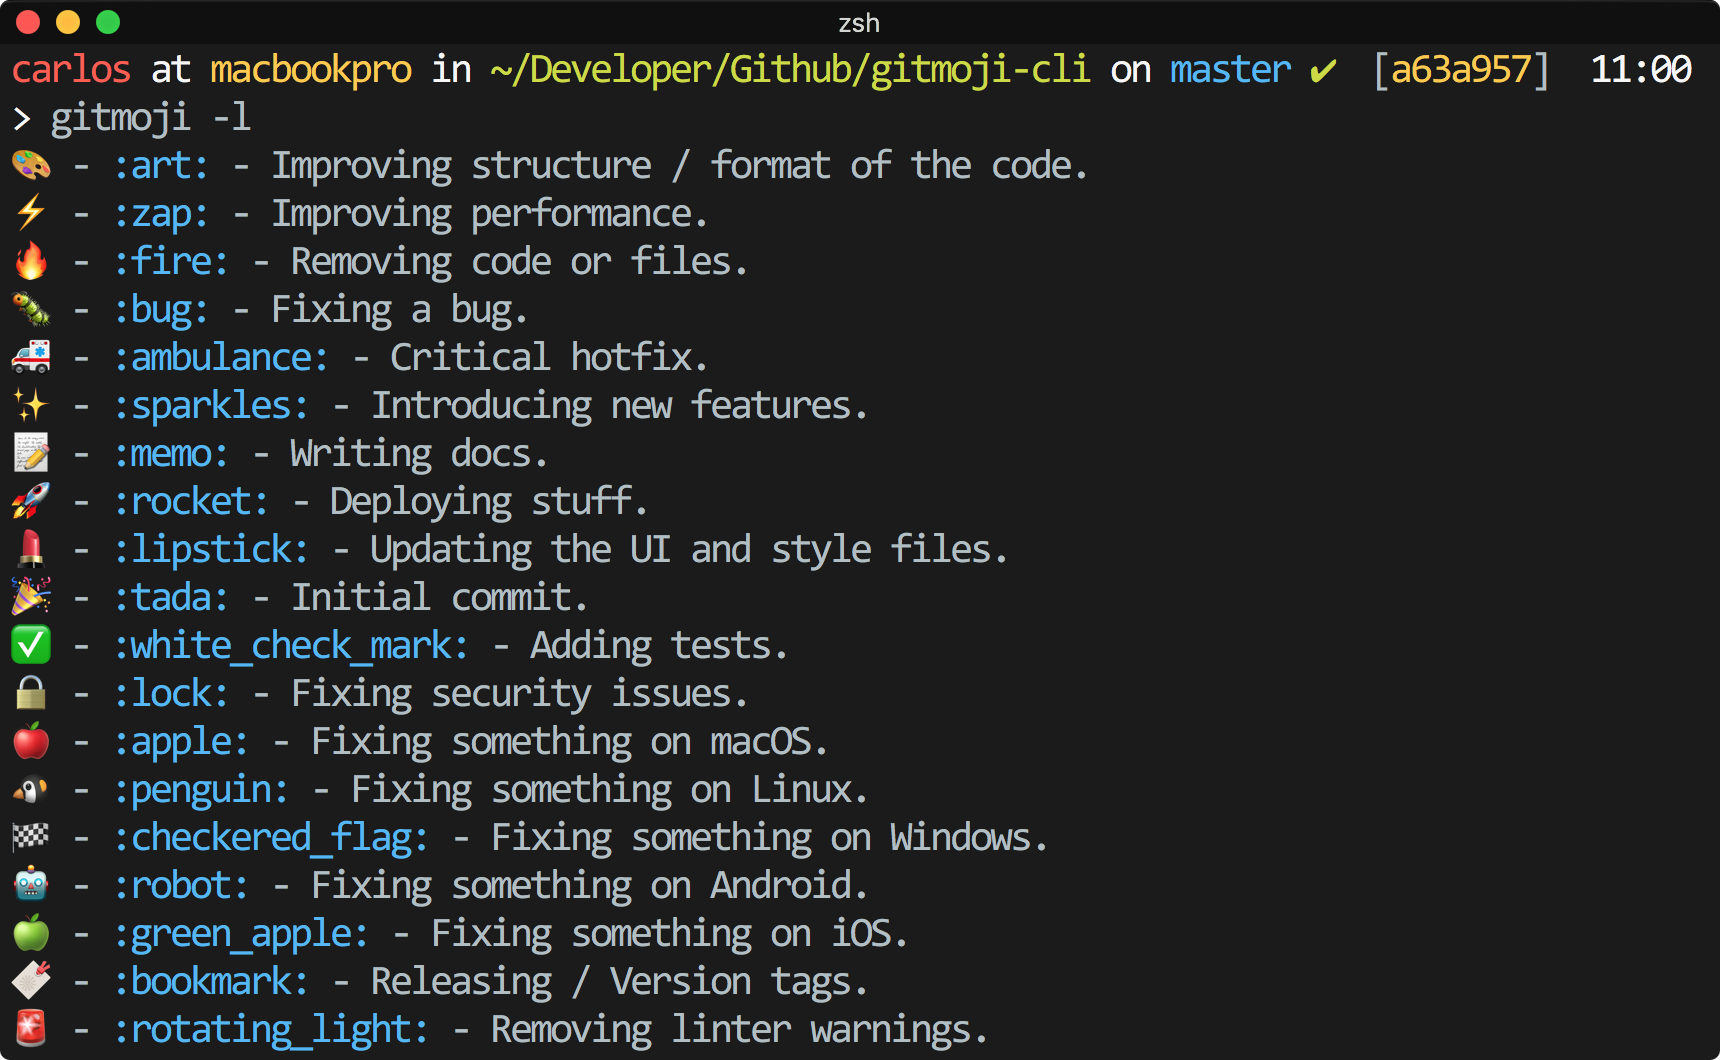Select the ambulance emoji for critical hotfix
The width and height of the screenshot is (1720, 1060).
(30, 356)
